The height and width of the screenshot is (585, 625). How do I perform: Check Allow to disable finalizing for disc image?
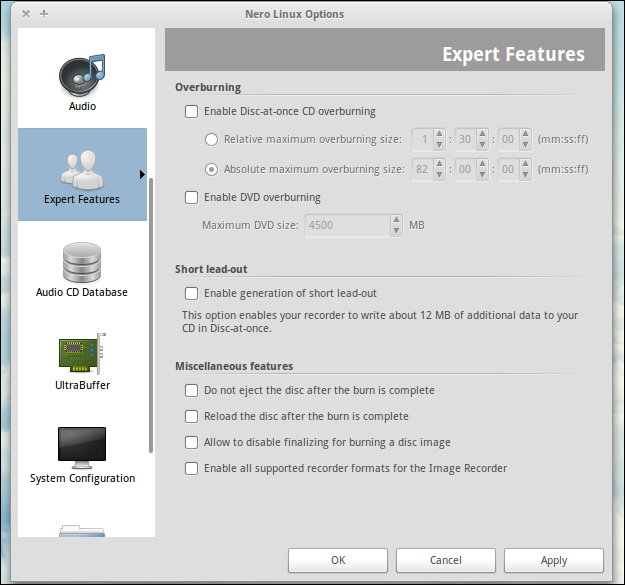tap(191, 442)
